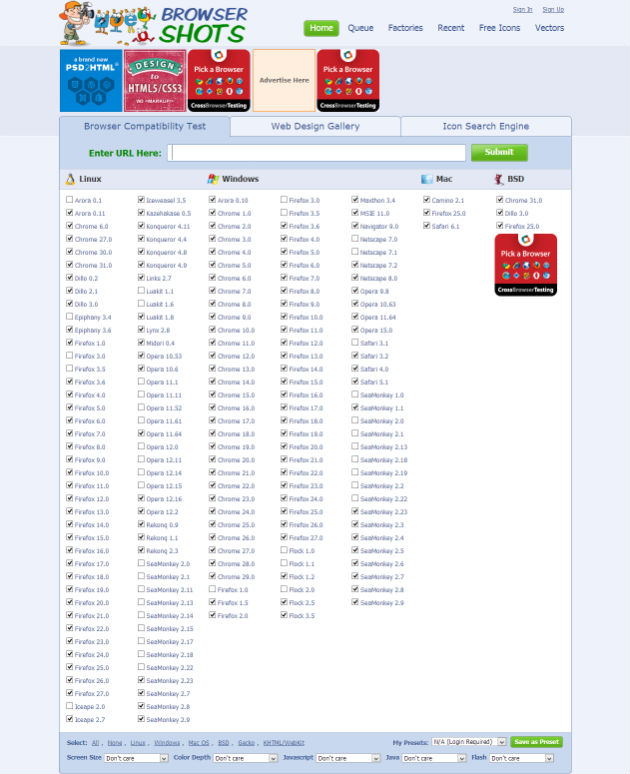This screenshot has width=630, height=774.
Task: Open the Design to HTML5/CSS3 banner
Action: pyautogui.click(x=155, y=80)
